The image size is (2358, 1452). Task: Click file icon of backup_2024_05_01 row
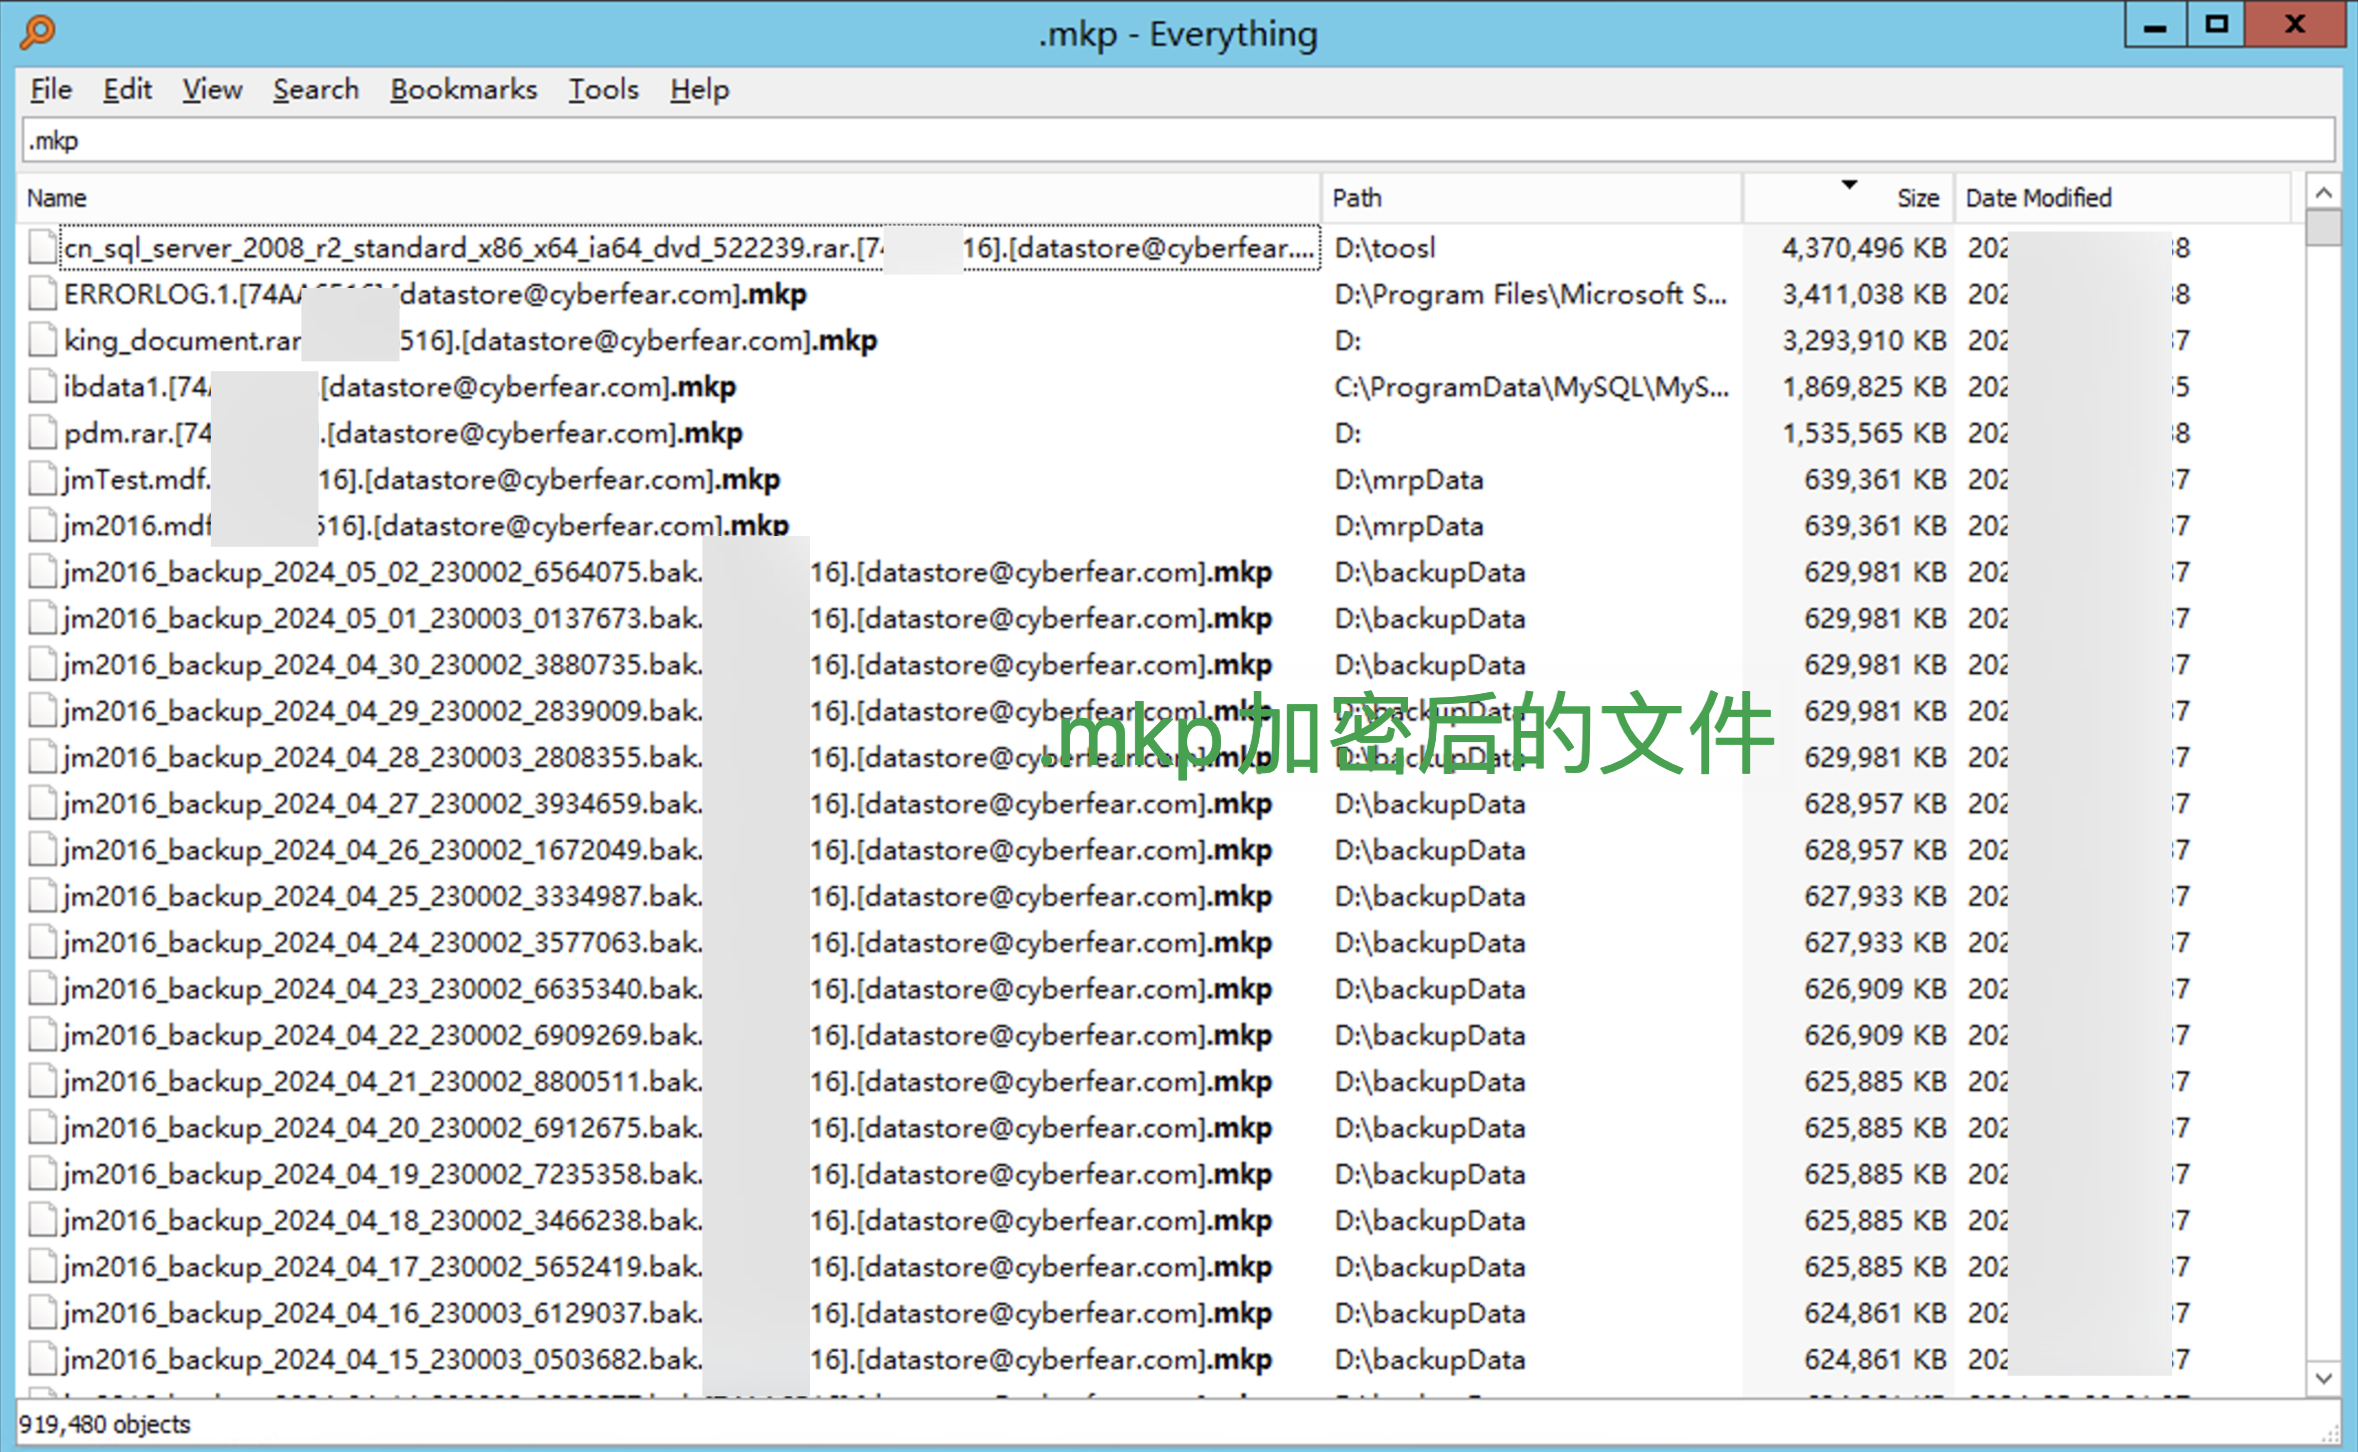[42, 618]
